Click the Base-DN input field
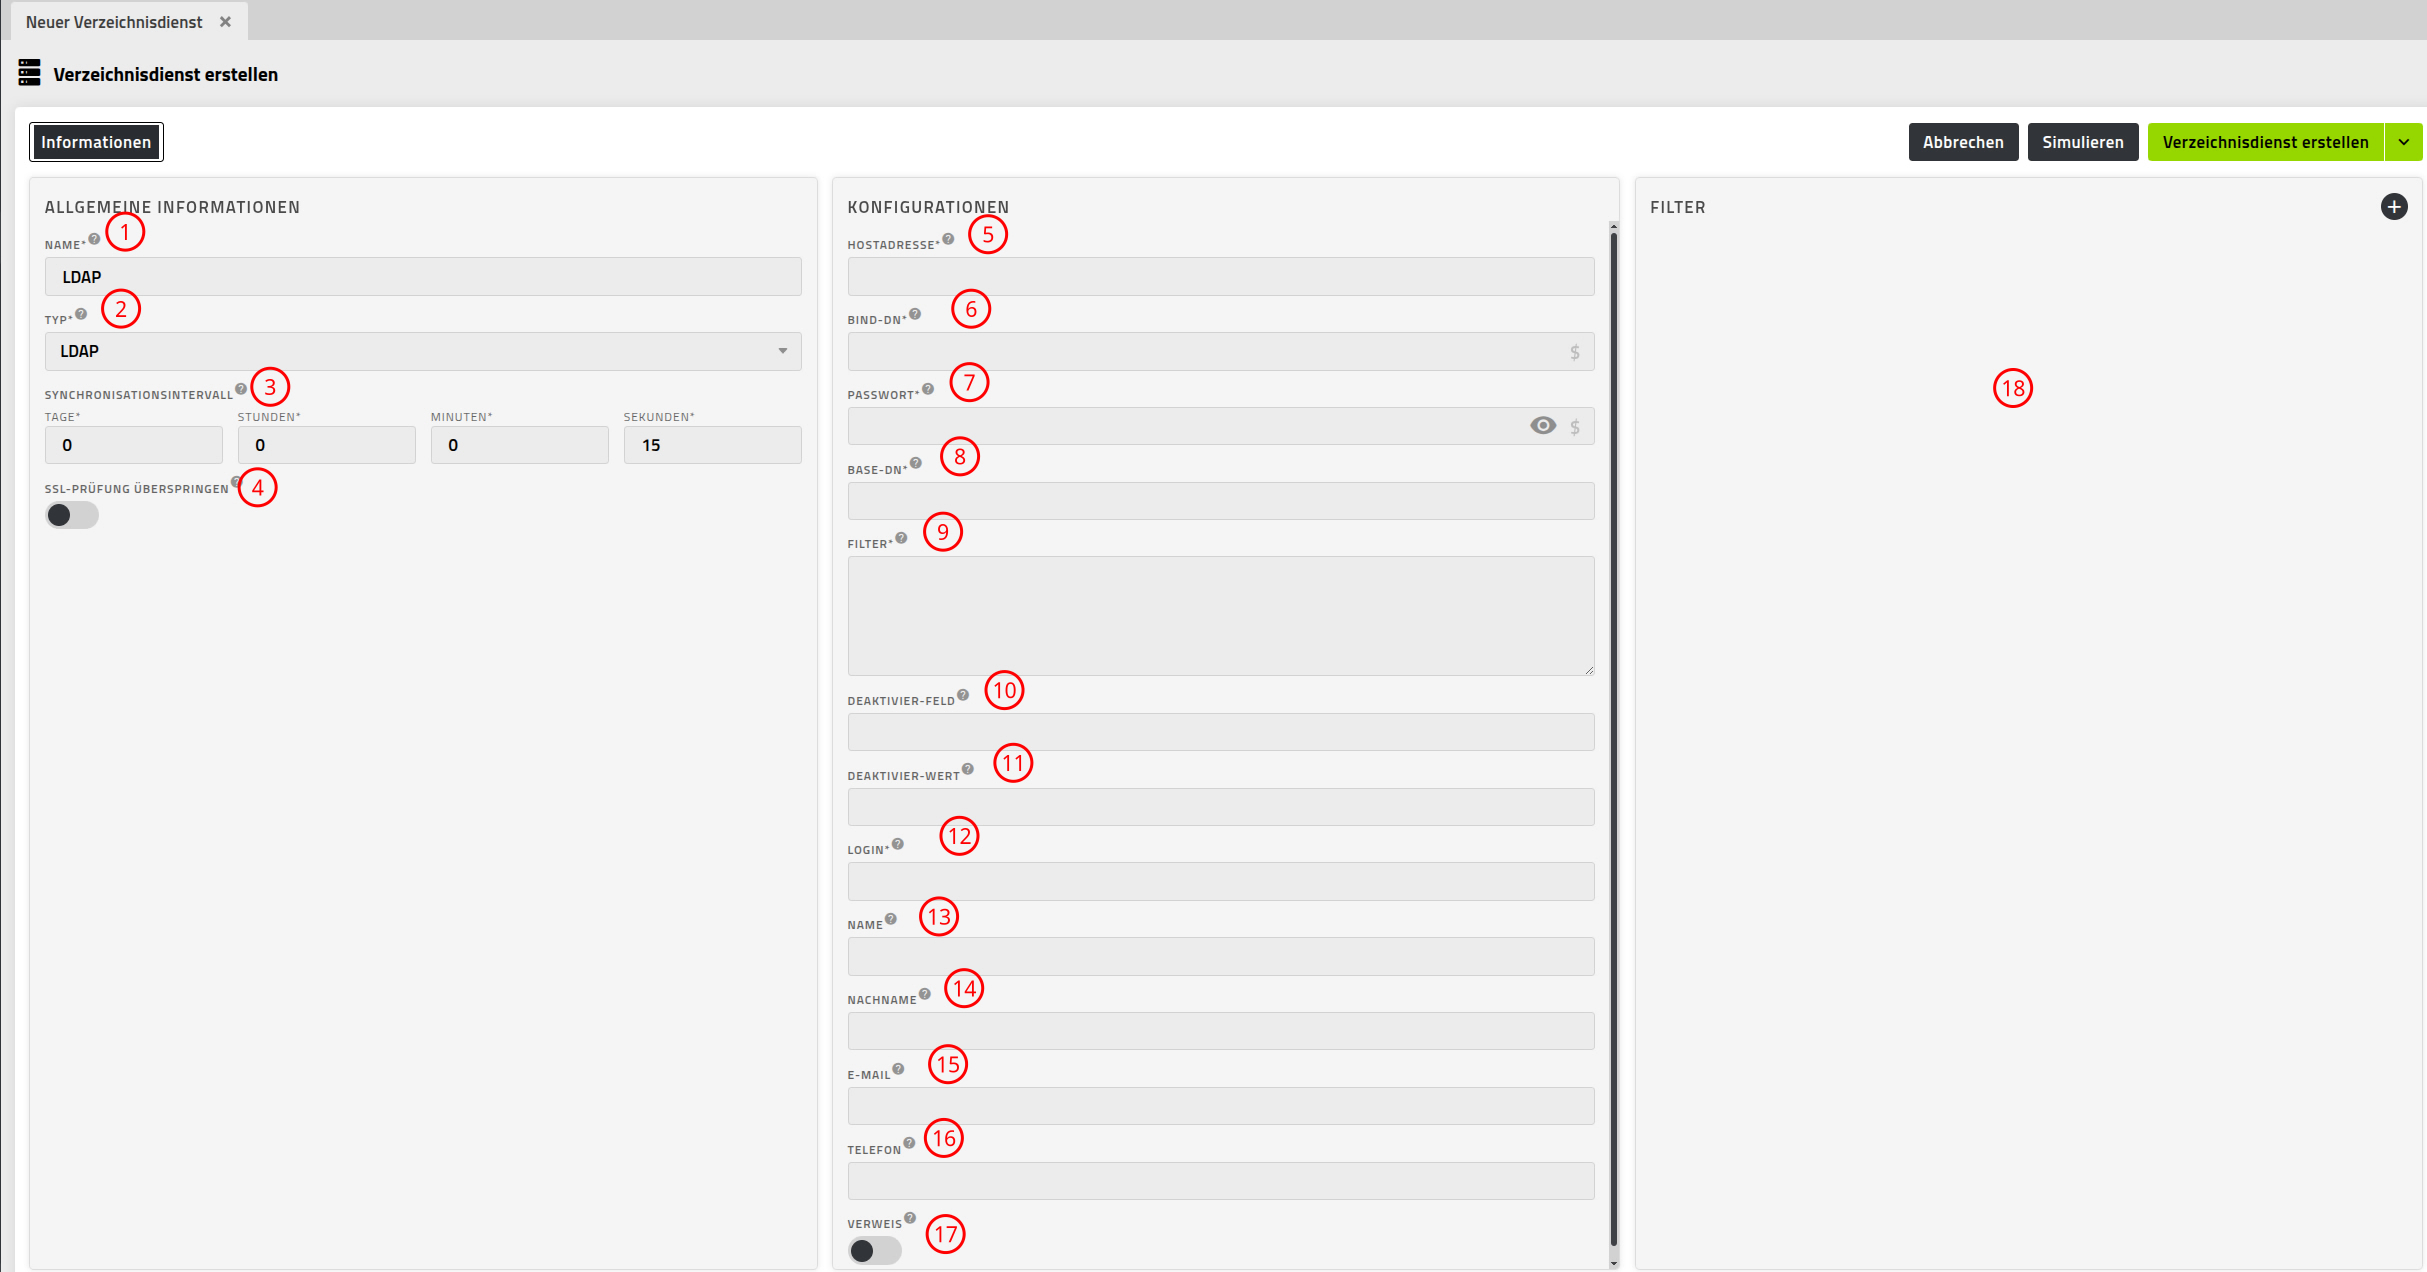The width and height of the screenshot is (2427, 1272). click(x=1221, y=501)
